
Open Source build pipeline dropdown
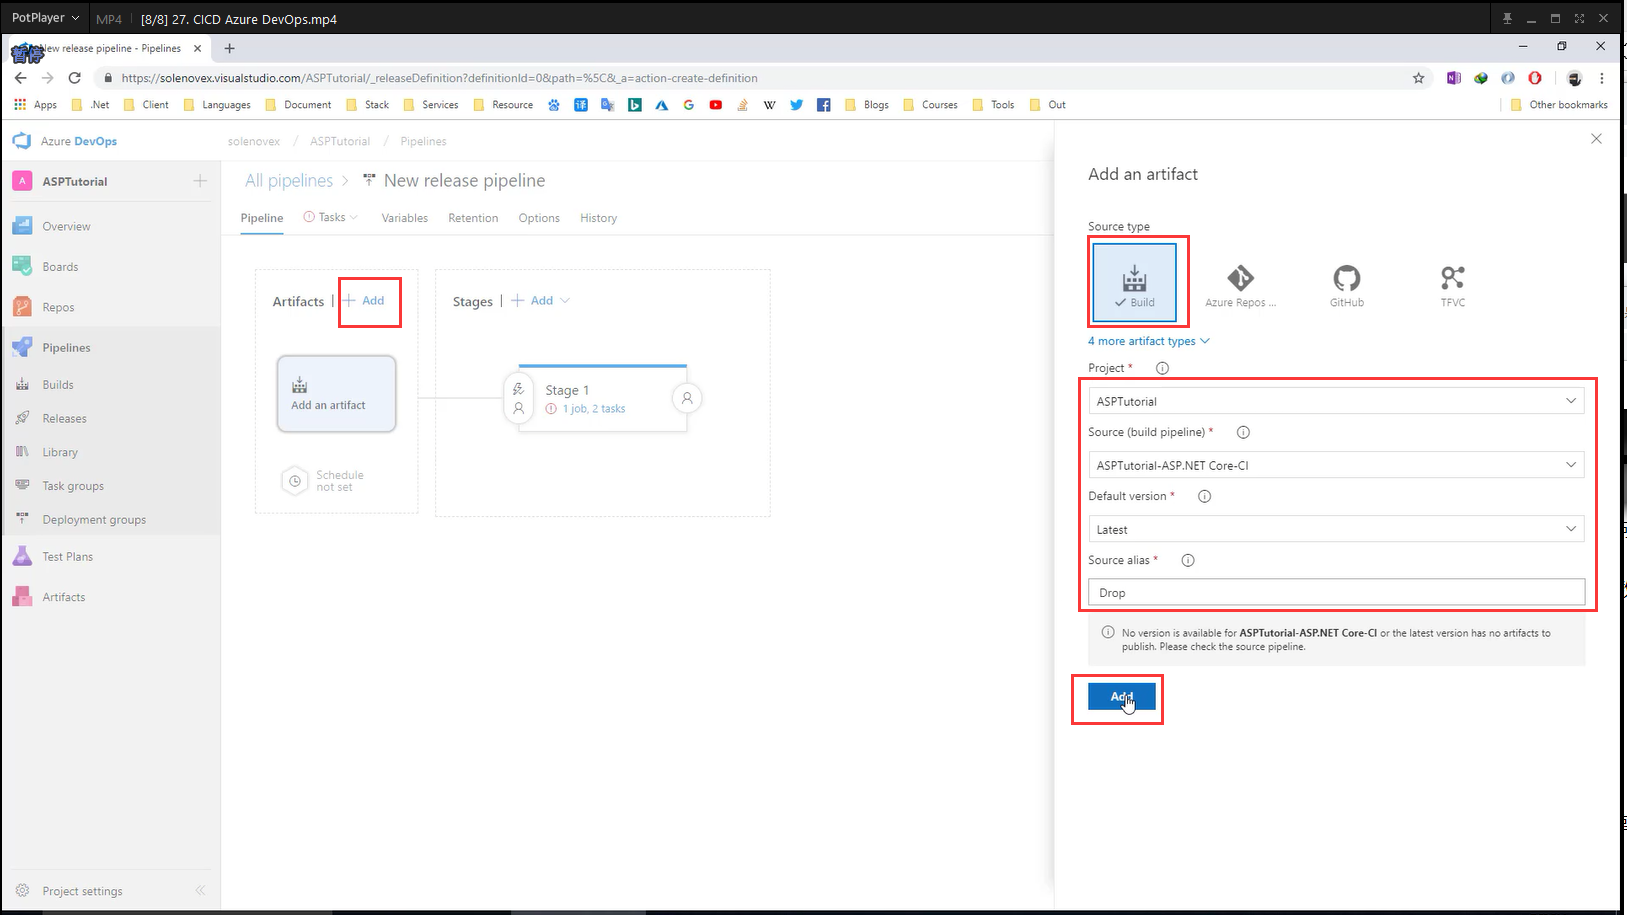tap(1336, 465)
